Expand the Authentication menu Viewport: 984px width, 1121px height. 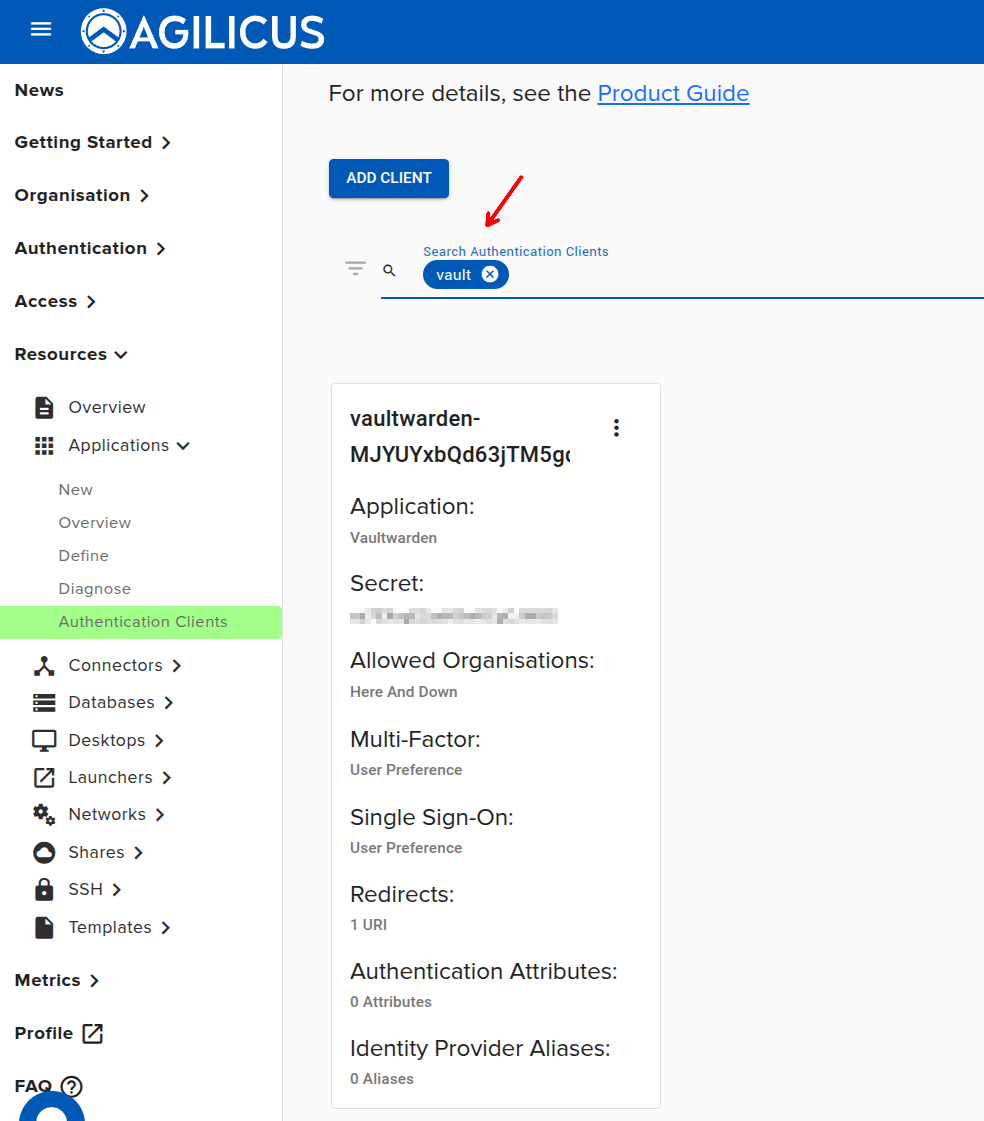[x=90, y=248]
